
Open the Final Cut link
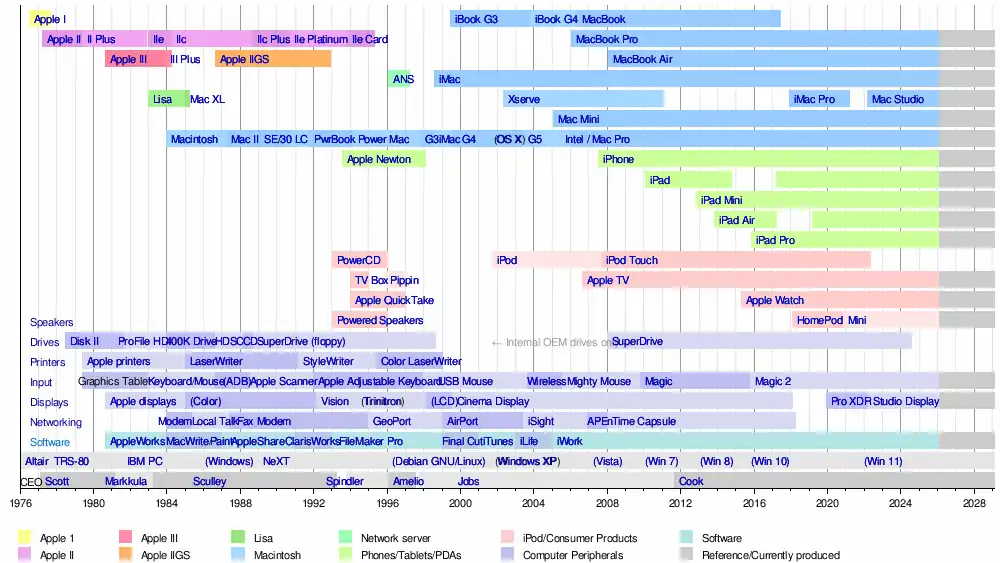(x=463, y=441)
